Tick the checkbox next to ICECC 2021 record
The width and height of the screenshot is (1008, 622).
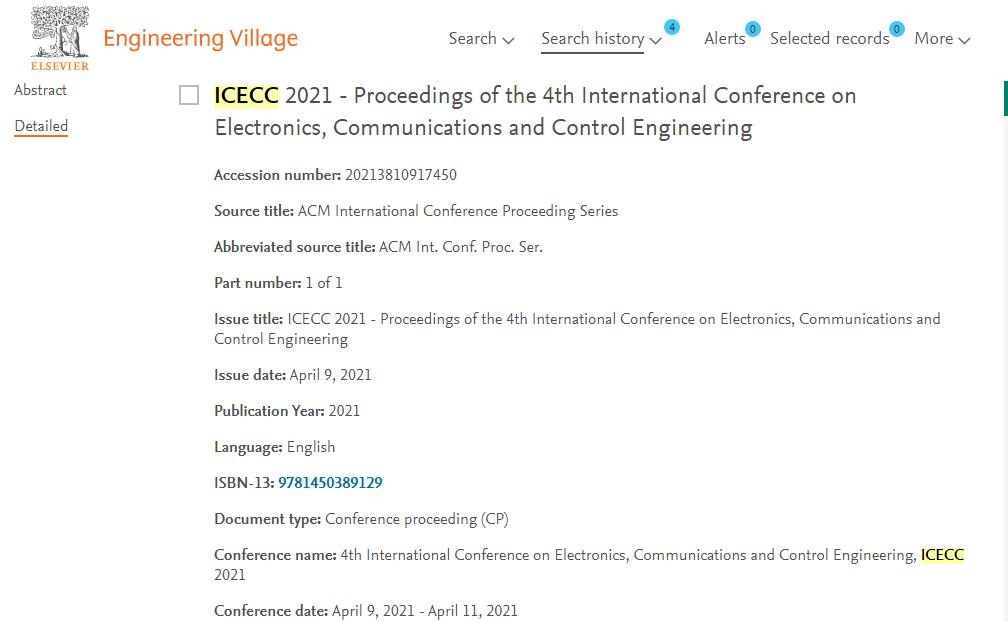[x=189, y=95]
